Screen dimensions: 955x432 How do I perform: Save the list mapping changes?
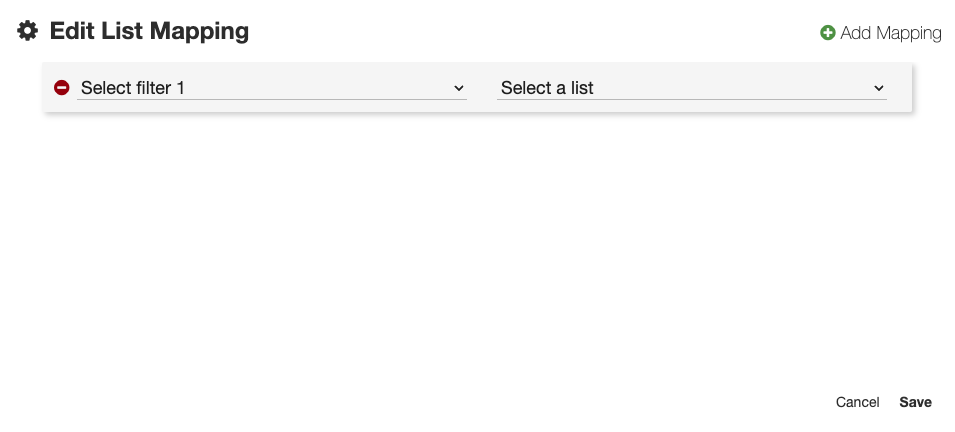(x=915, y=402)
